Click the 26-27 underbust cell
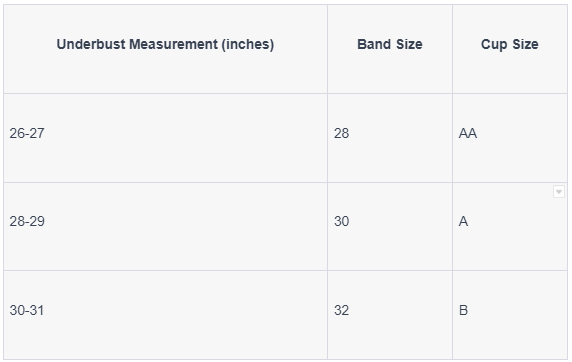Image resolution: width=572 pixels, height=362 pixels. coord(165,138)
